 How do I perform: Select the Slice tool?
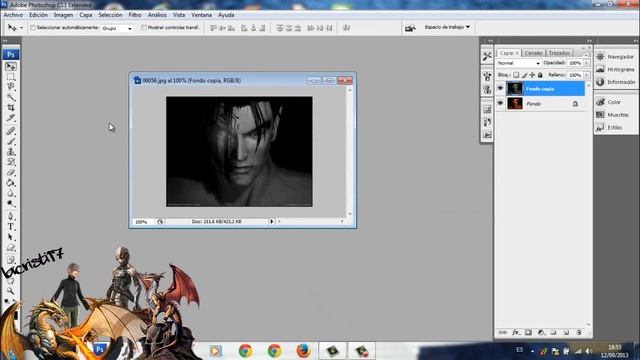(x=11, y=118)
